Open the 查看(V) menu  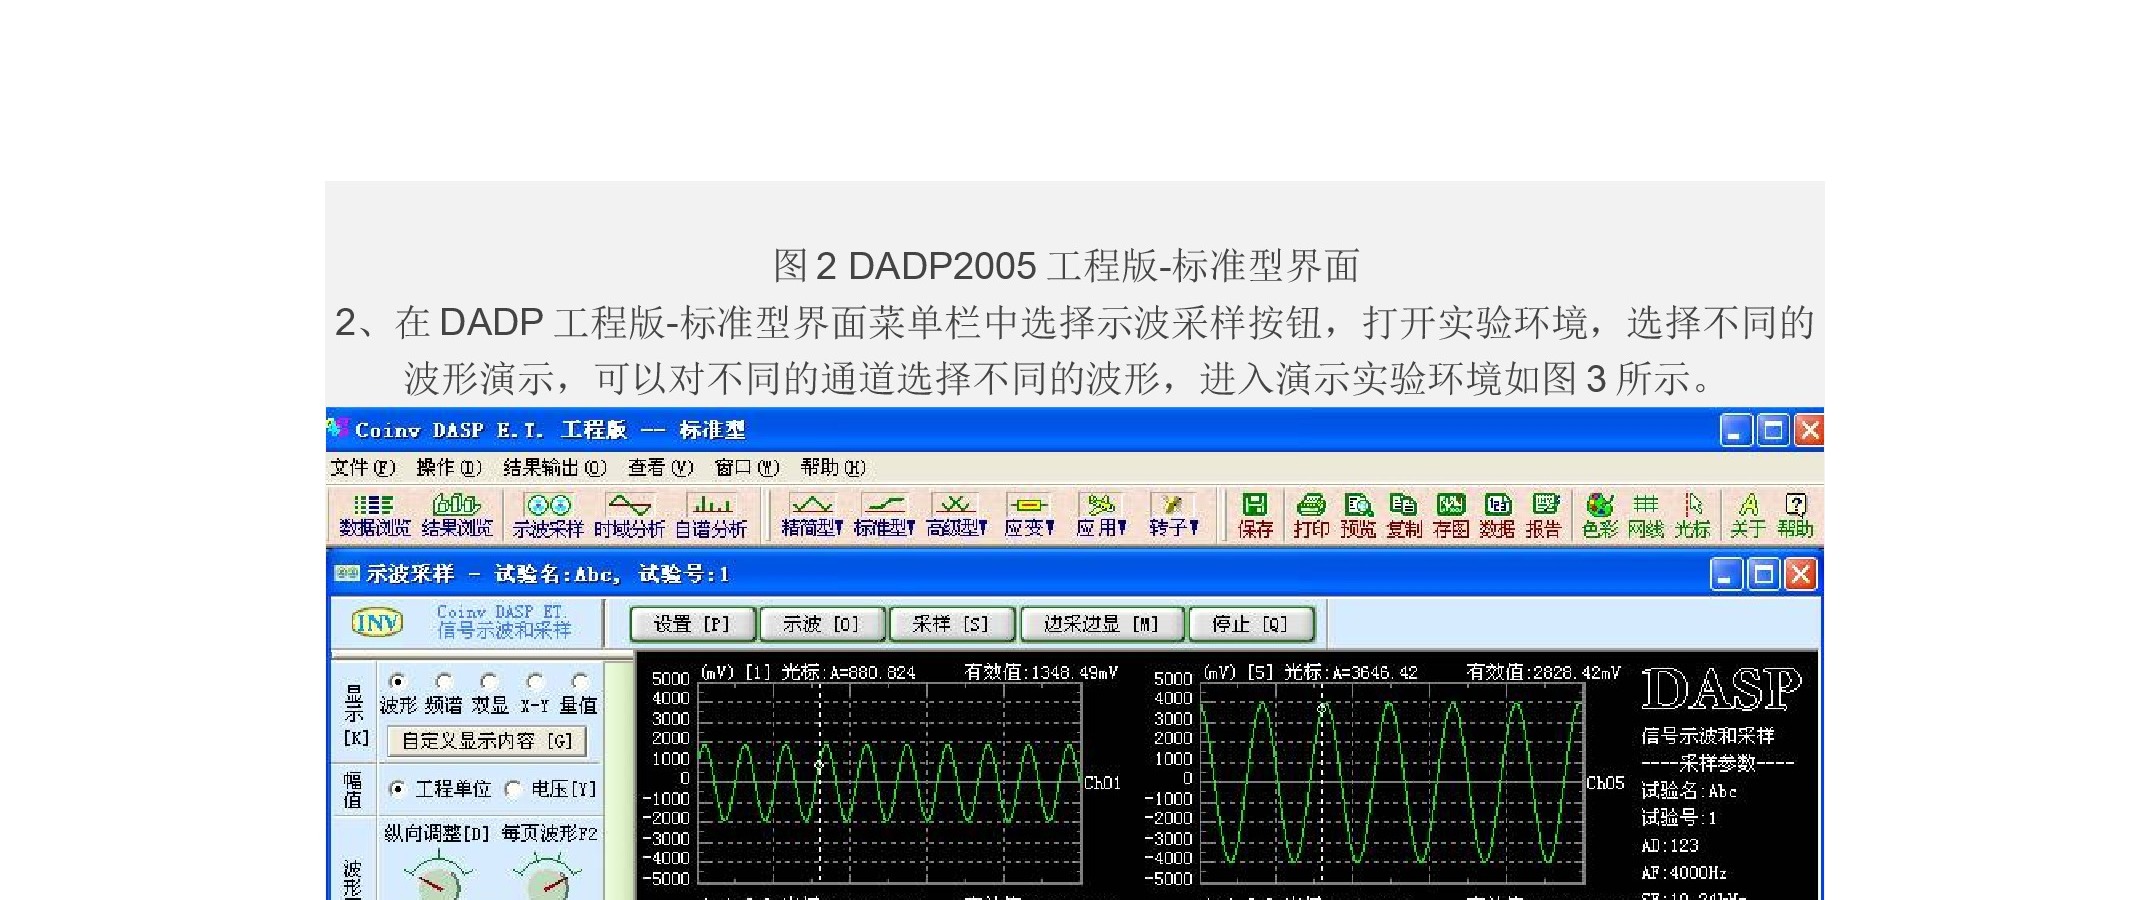(660, 467)
